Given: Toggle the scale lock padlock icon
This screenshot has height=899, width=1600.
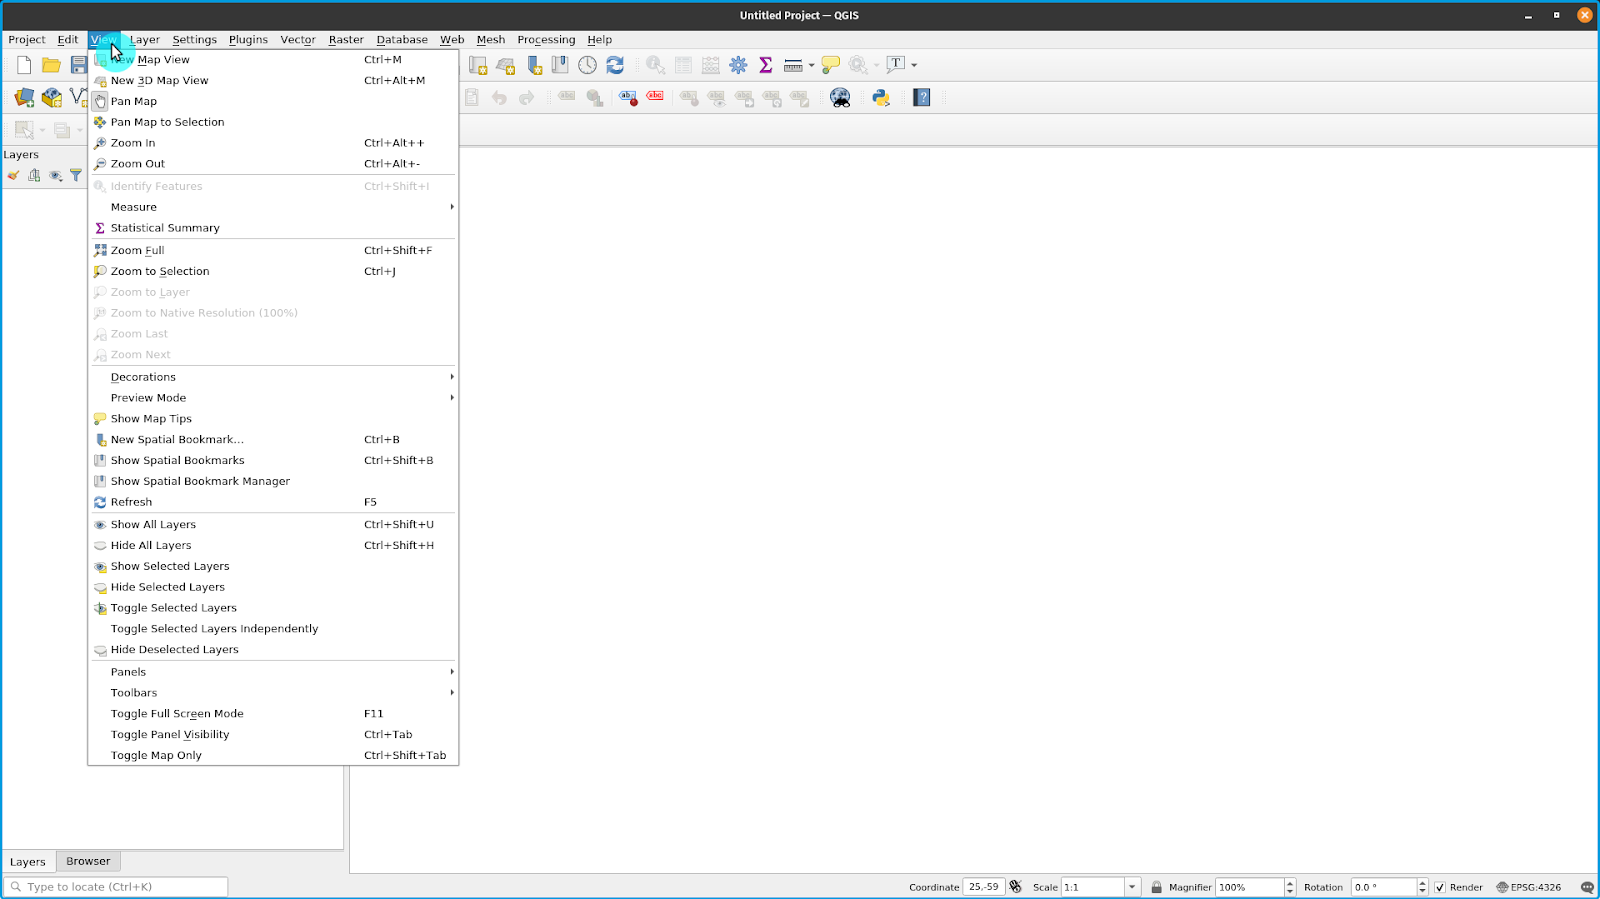Looking at the screenshot, I should pyautogui.click(x=1156, y=887).
